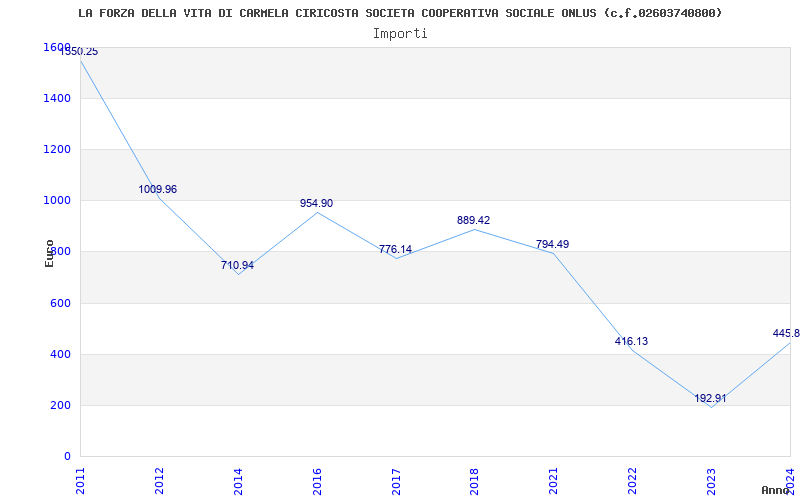Select the 2011 x-axis year label
The width and height of the screenshot is (800, 500).
tap(80, 482)
